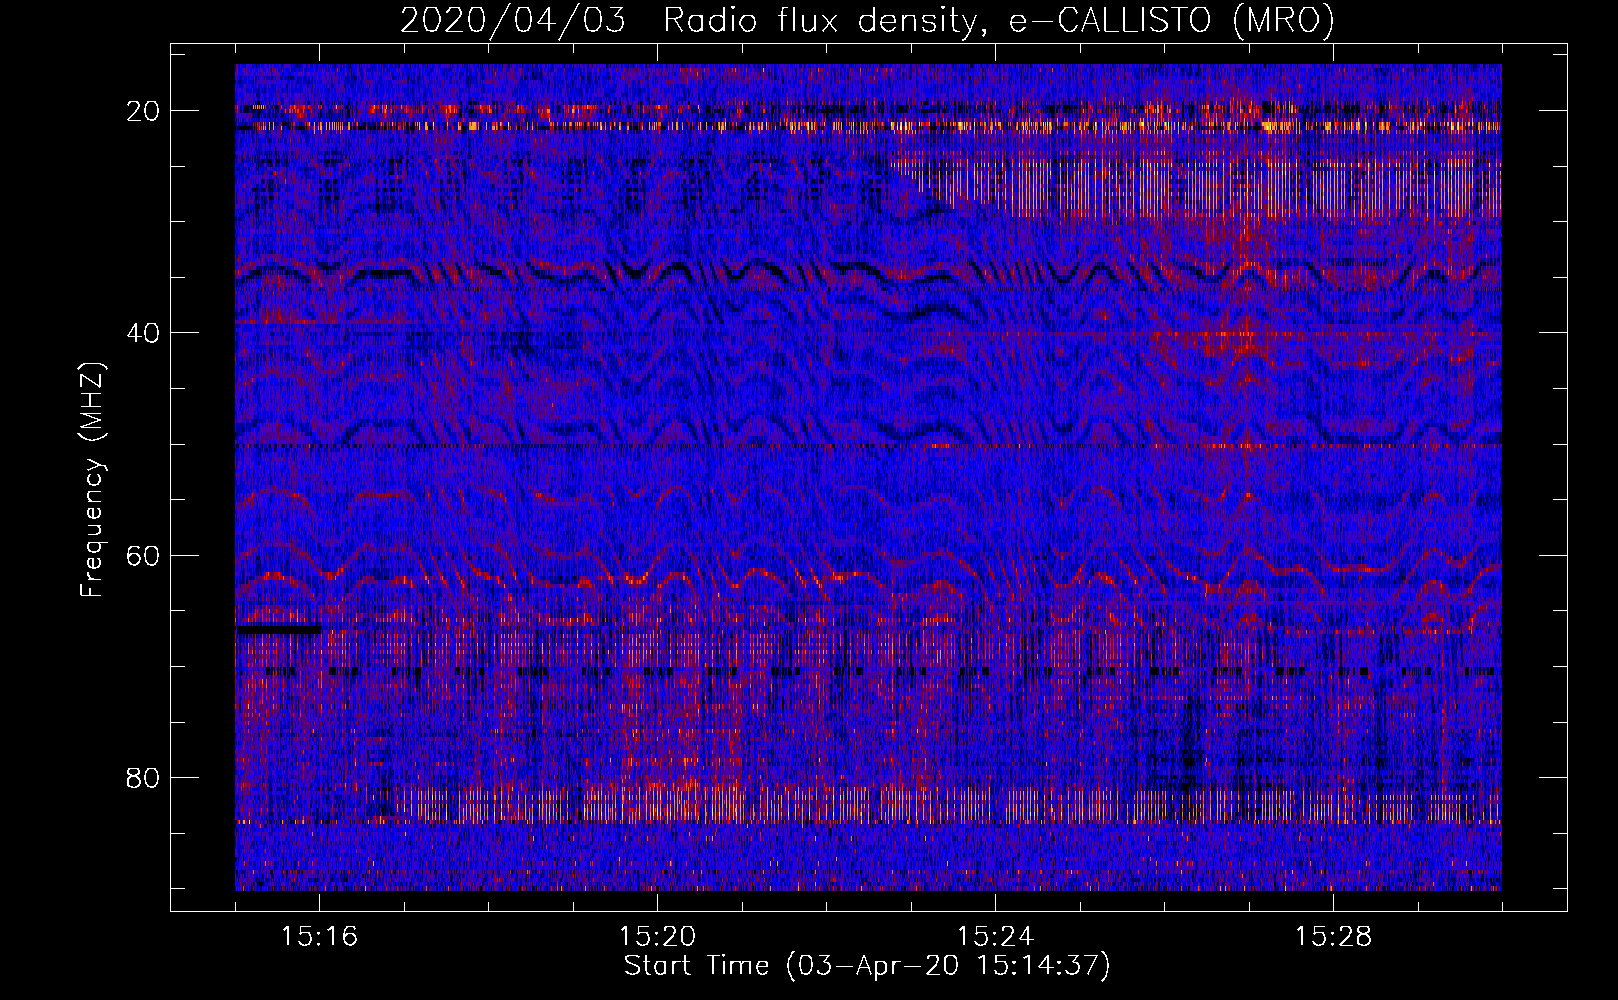Click the '15:20' time tick label
1618x1000 pixels.
pos(657,937)
